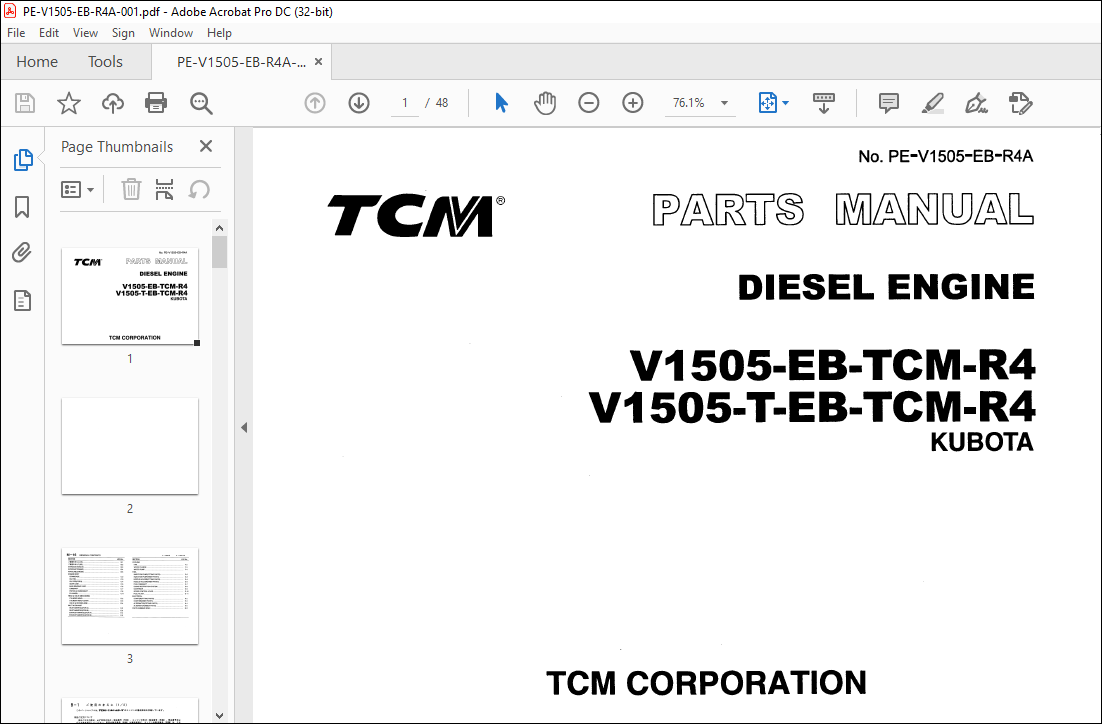The image size is (1102, 724).
Task: Zoom out with minus button
Action: (x=589, y=103)
